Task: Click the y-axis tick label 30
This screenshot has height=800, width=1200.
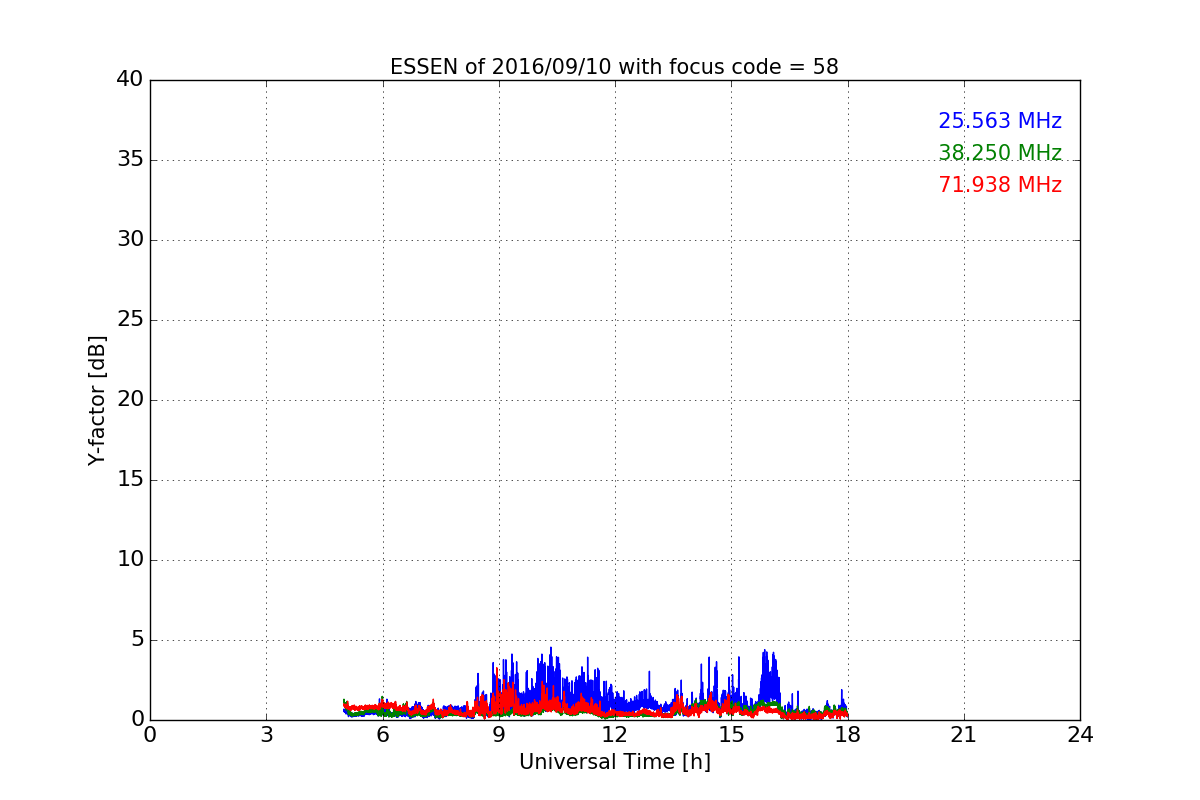Action: 130,240
